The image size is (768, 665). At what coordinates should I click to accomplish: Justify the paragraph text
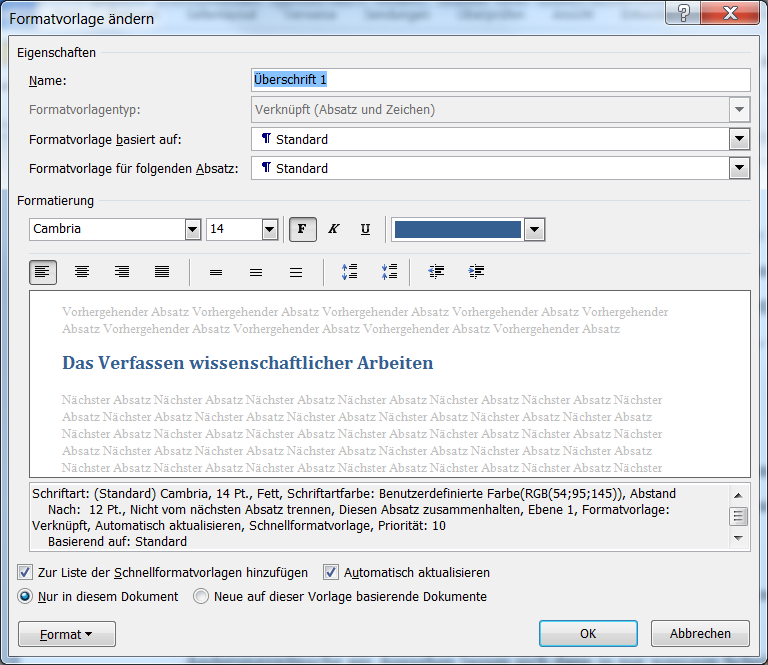click(x=162, y=272)
